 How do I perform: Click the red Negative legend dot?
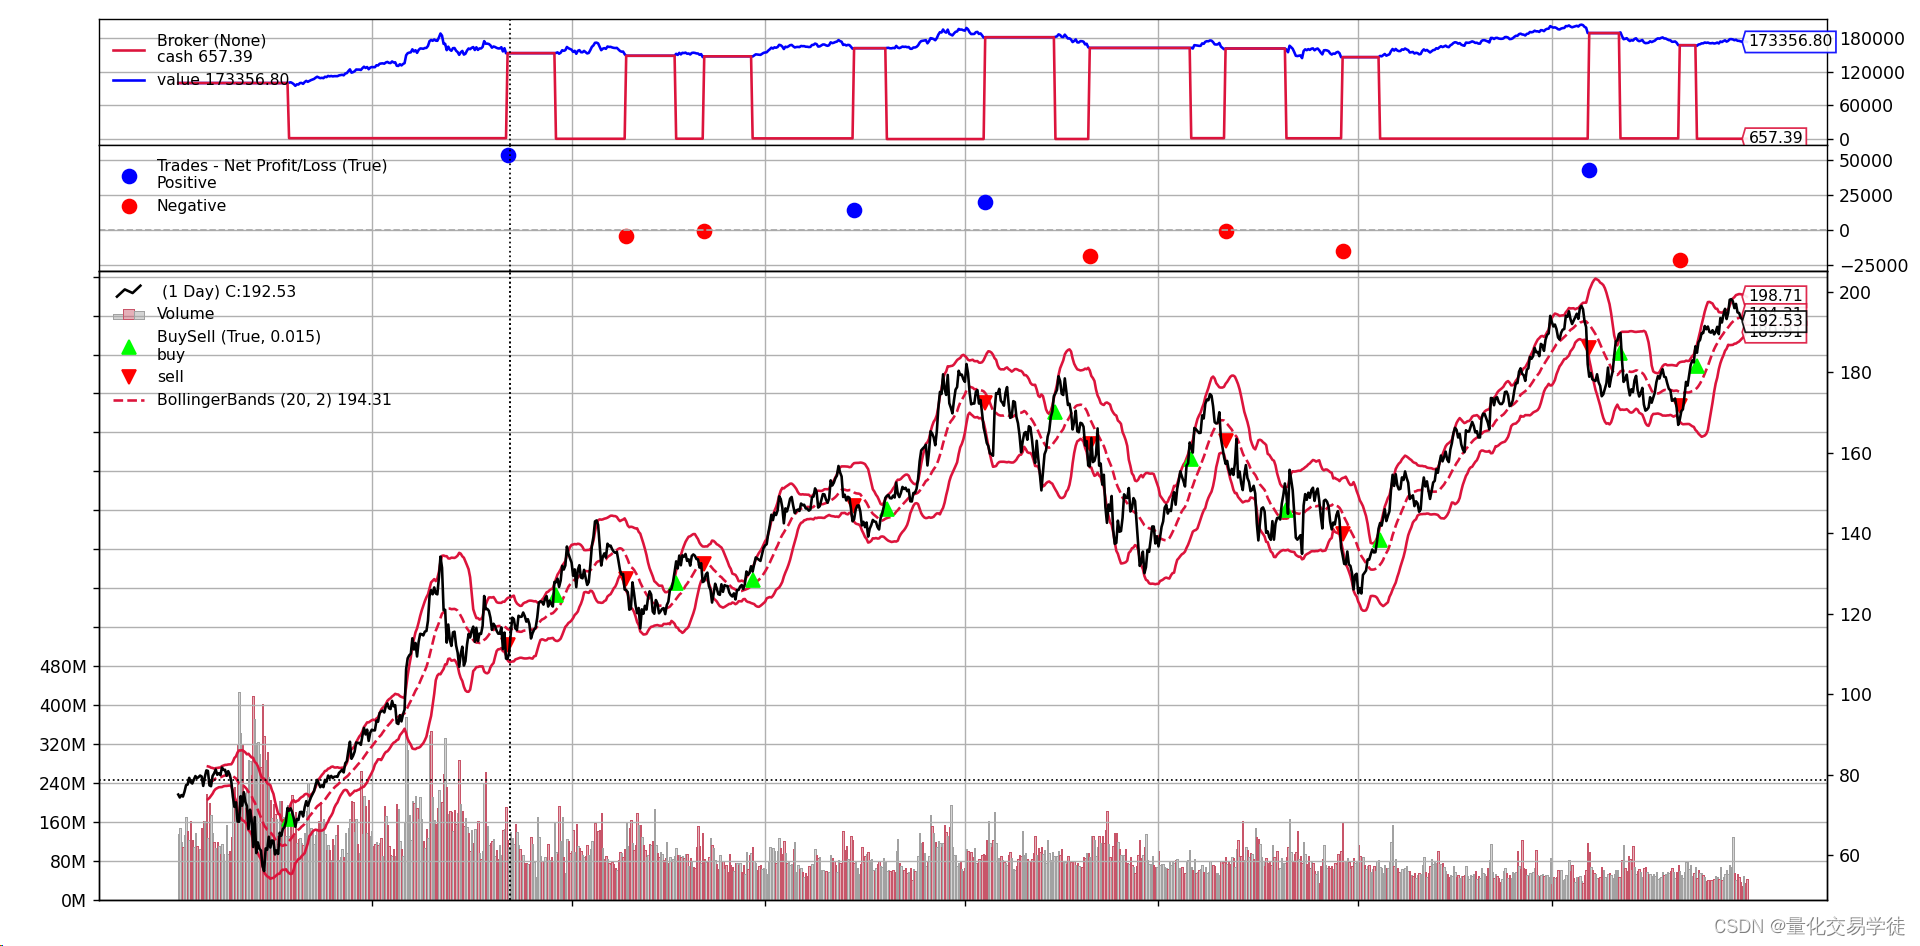click(x=129, y=206)
